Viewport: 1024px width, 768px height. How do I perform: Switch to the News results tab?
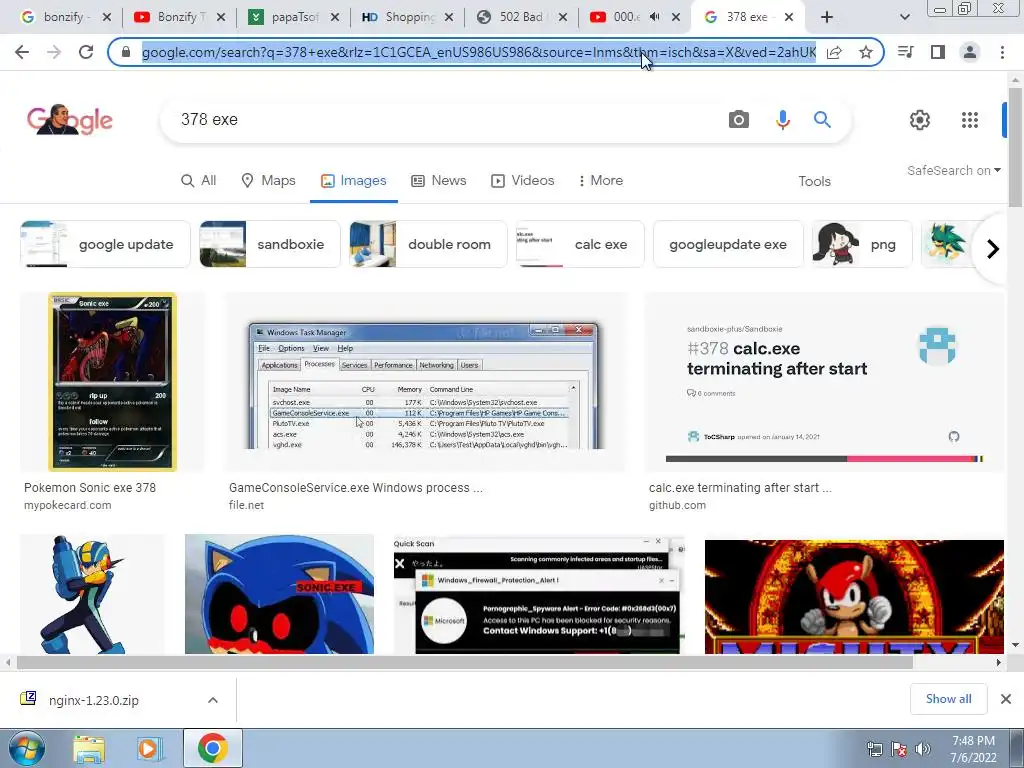[438, 180]
